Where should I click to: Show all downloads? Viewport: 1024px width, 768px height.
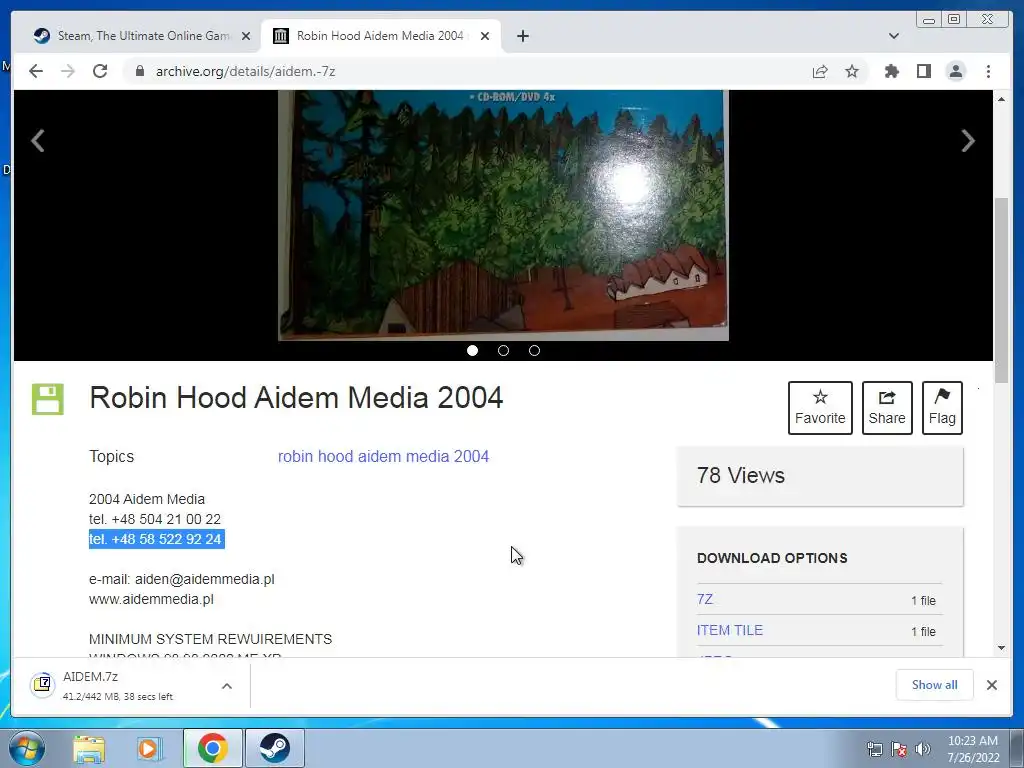tap(935, 684)
